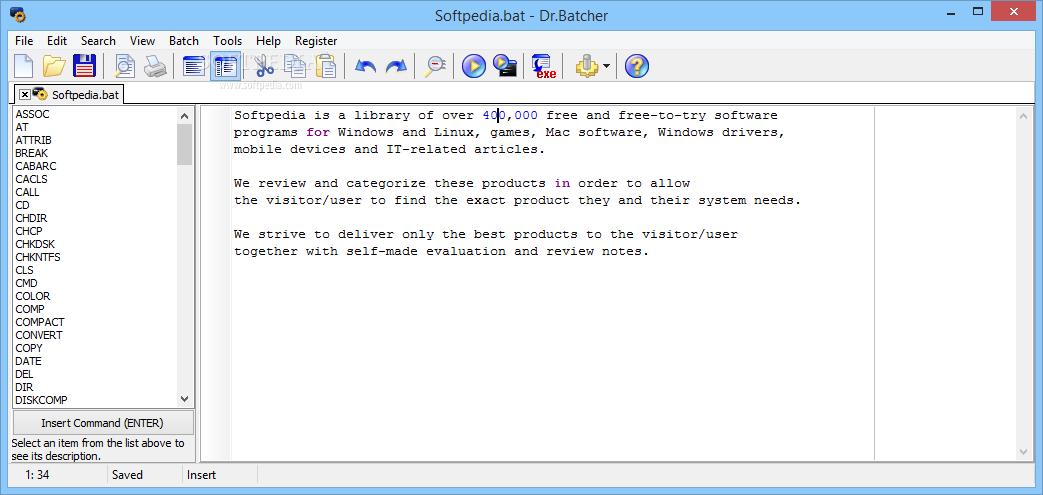Image resolution: width=1043 pixels, height=495 pixels.
Task: Undo the last change
Action: [x=365, y=66]
